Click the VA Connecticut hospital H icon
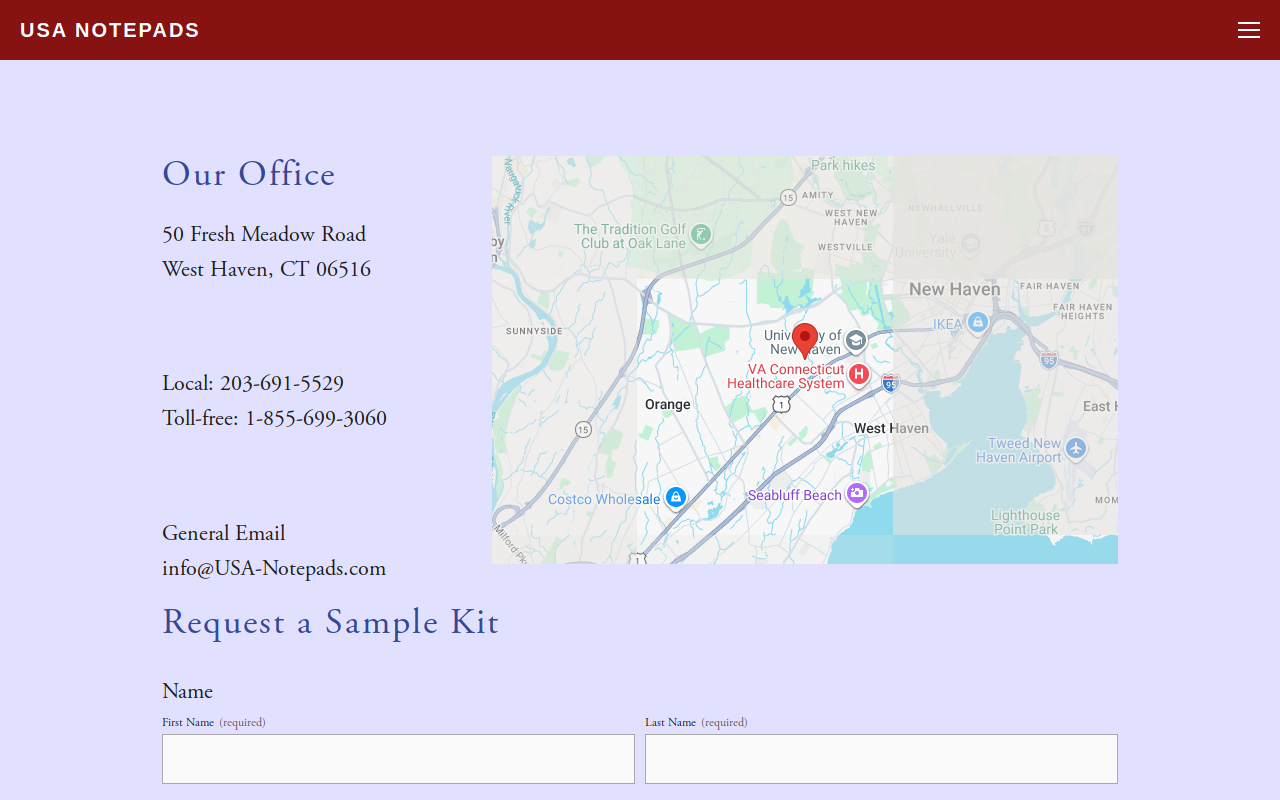Viewport: 1280px width, 800px height. pyautogui.click(x=859, y=375)
